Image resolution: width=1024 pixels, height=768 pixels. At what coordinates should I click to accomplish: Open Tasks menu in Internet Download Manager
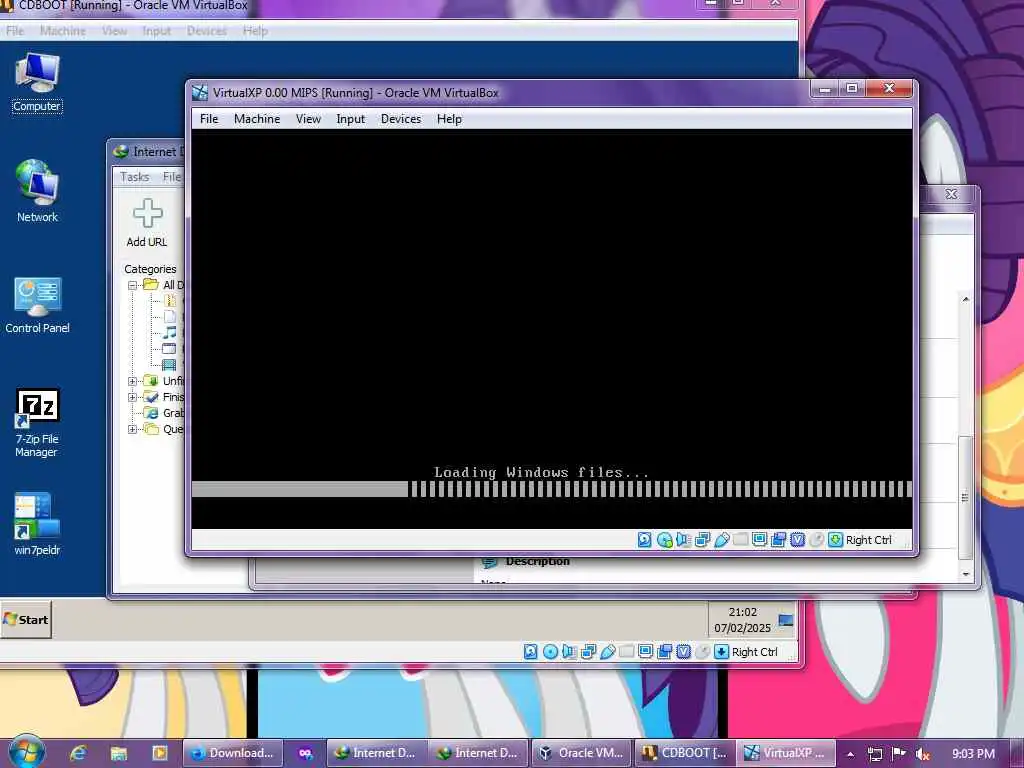[x=135, y=177]
